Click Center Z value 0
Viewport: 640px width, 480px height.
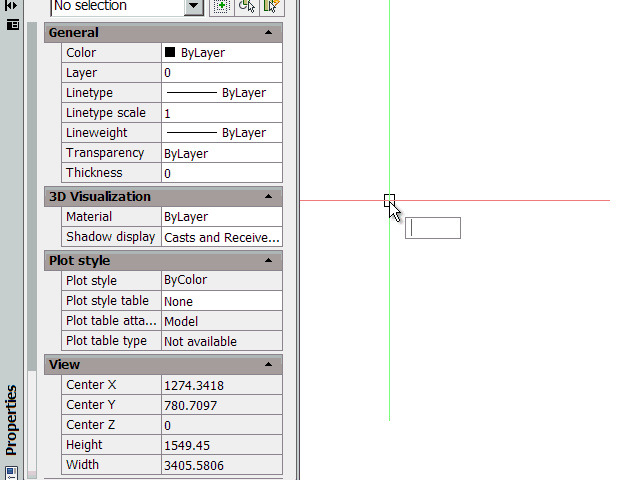click(x=222, y=425)
